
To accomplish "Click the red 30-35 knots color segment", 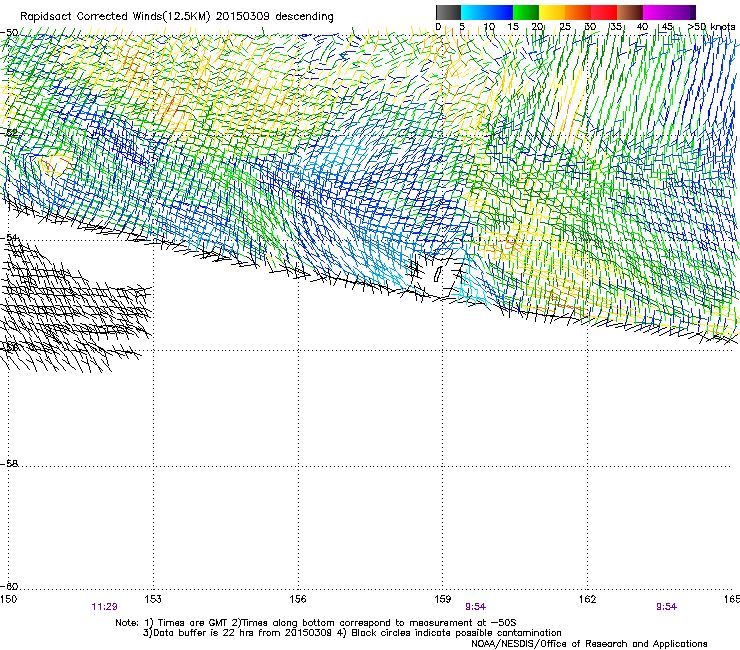I will point(604,12).
